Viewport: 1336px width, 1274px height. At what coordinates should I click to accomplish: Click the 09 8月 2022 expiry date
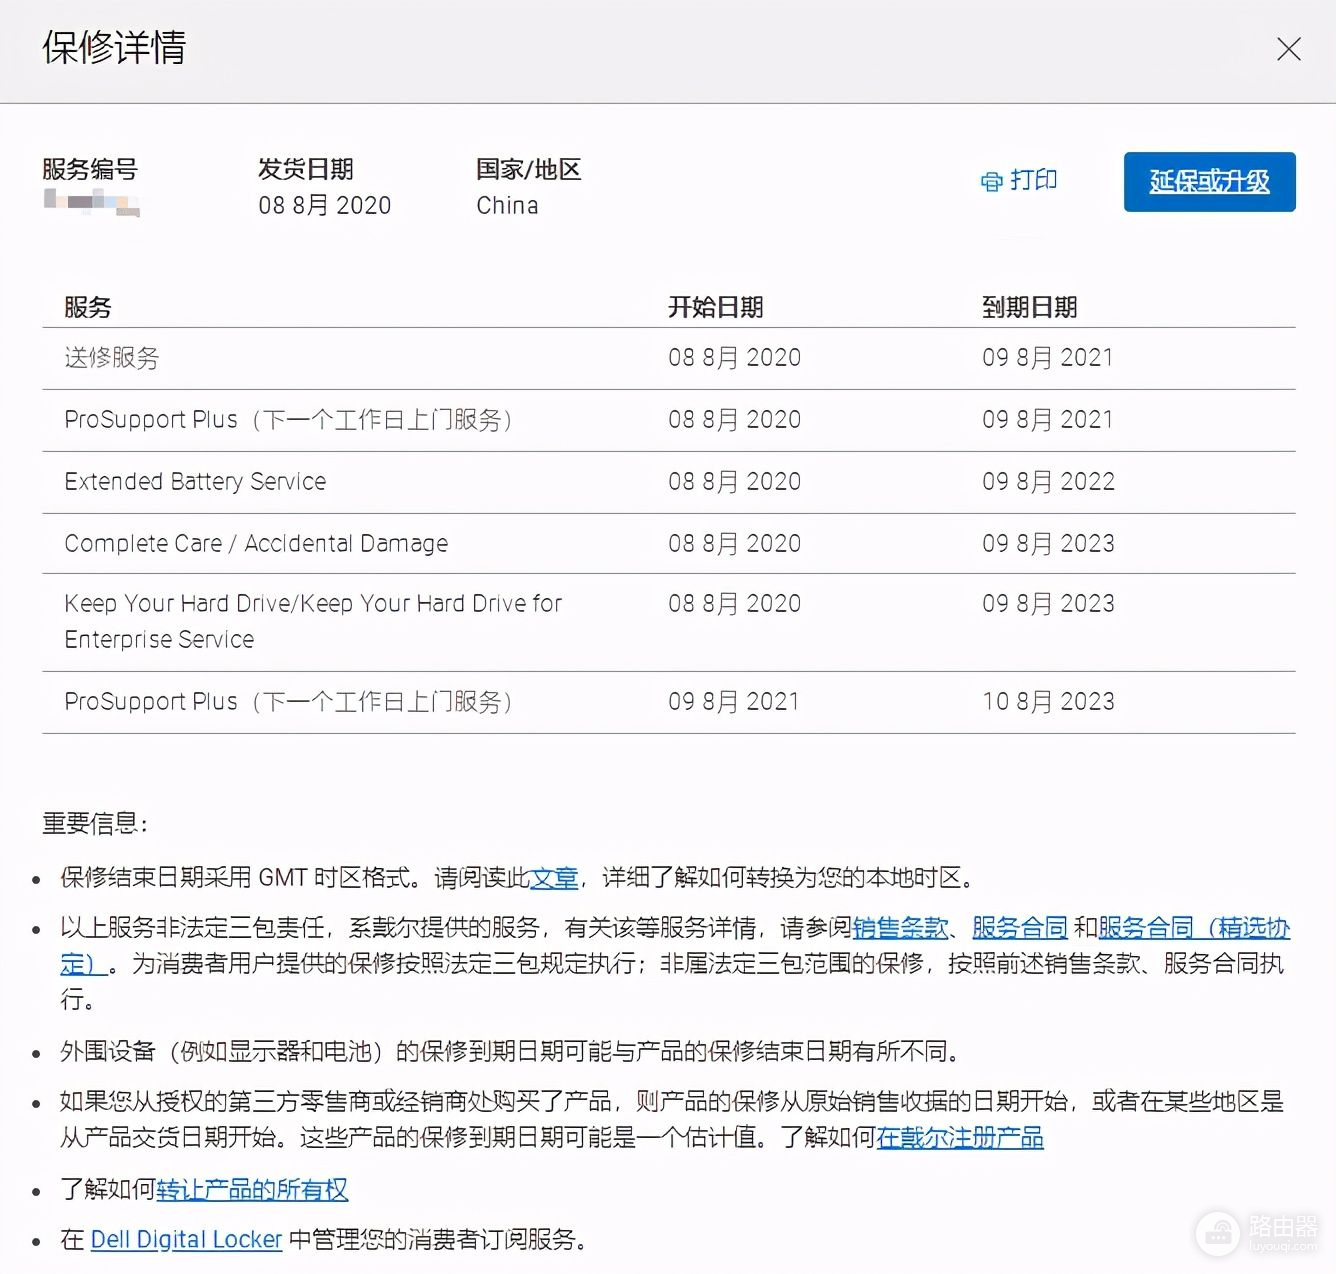1048,482
